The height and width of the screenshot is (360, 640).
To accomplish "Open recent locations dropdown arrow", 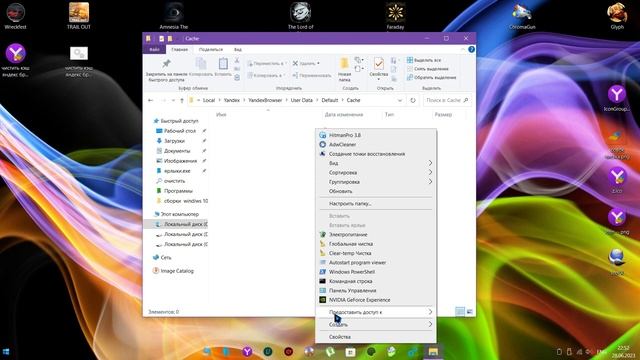I will [173, 100].
